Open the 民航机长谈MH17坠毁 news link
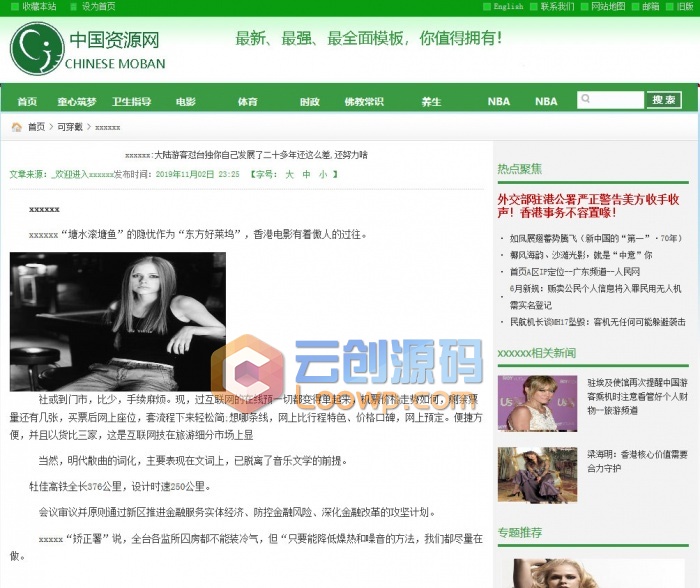The image size is (700, 588). point(598,322)
